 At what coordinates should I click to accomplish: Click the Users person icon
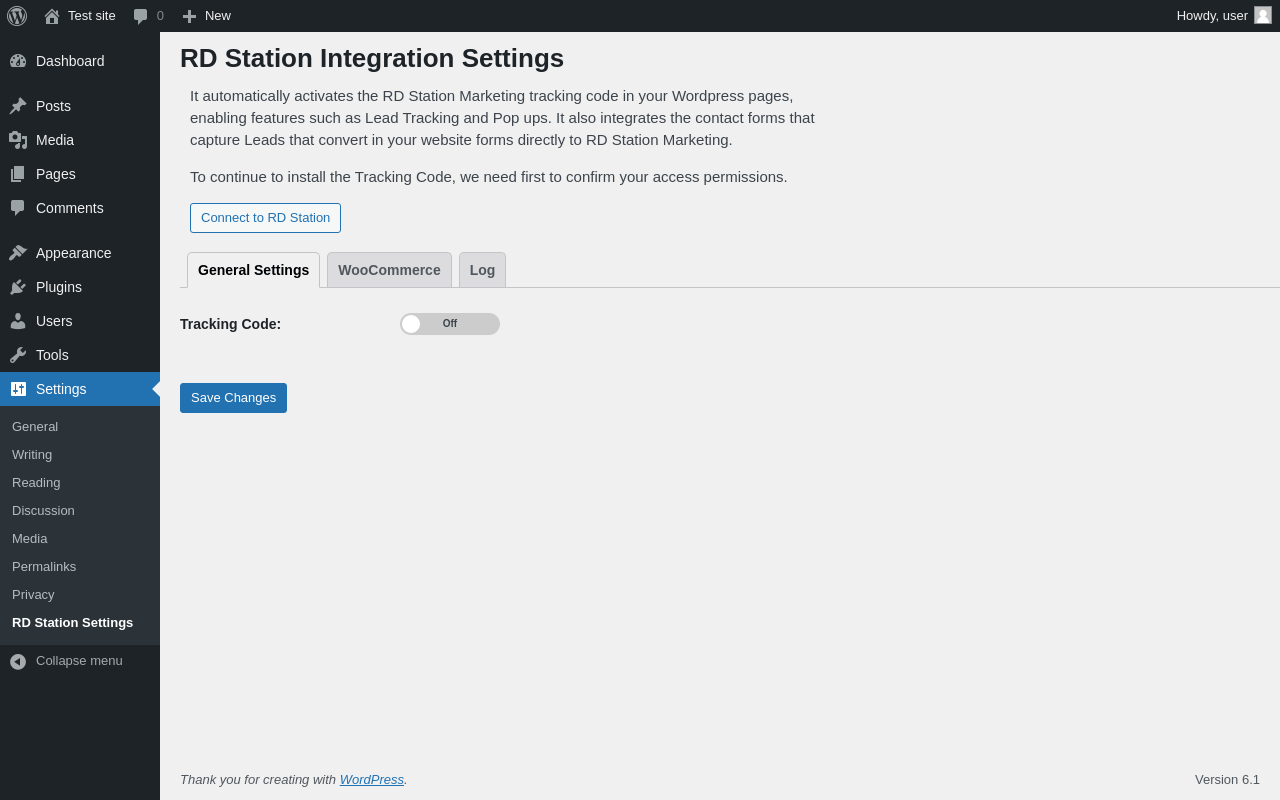18,321
